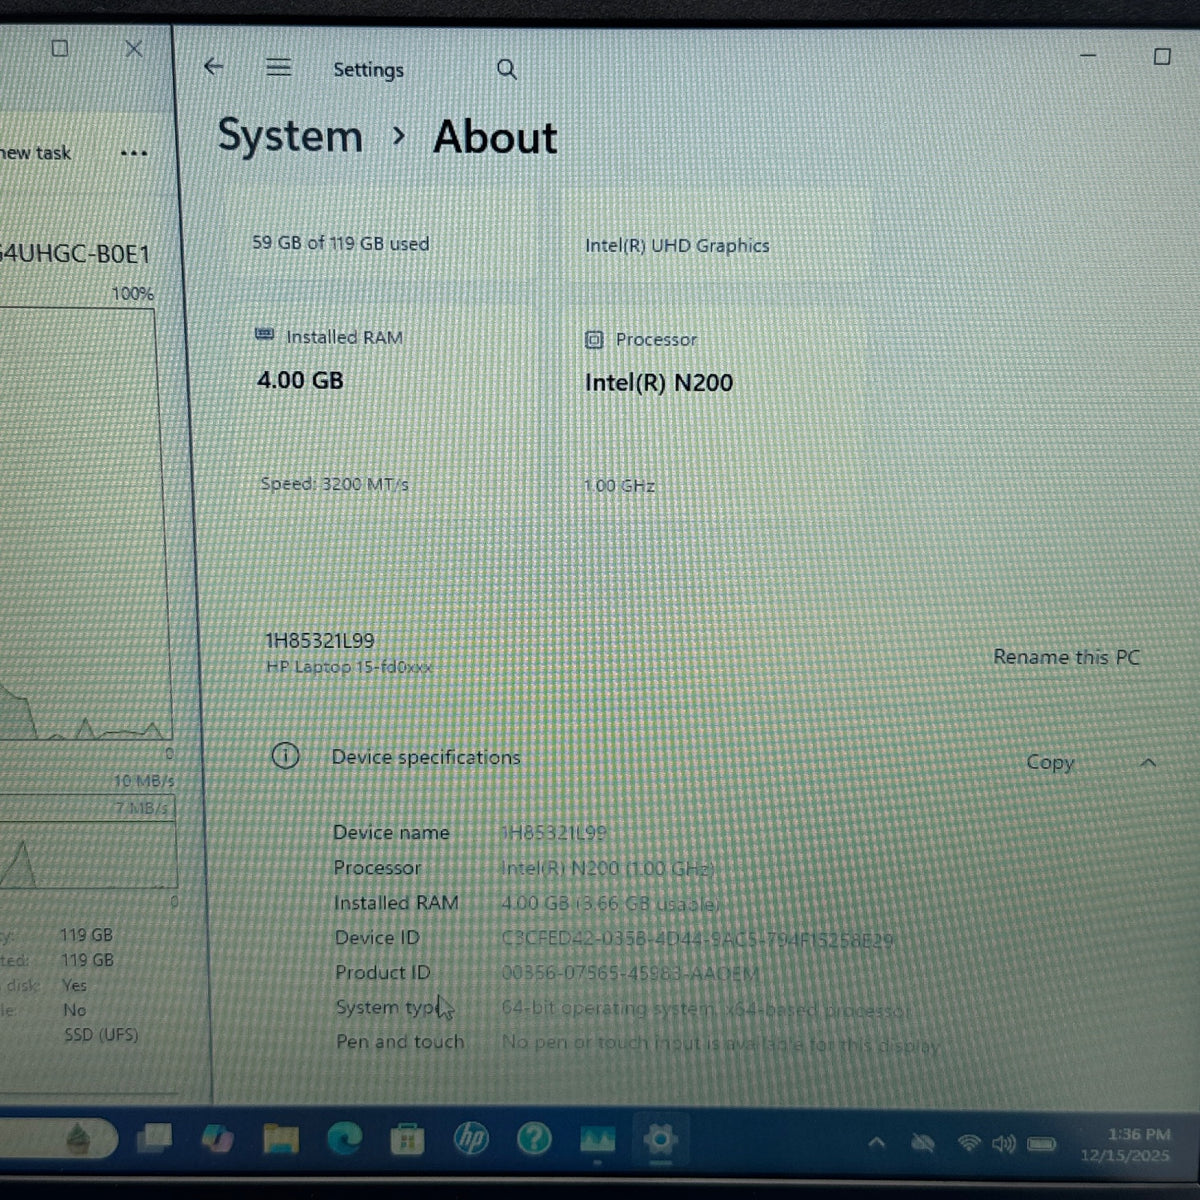Click the Device specifications info icon
Screen dimensions: 1200x1200
(285, 756)
